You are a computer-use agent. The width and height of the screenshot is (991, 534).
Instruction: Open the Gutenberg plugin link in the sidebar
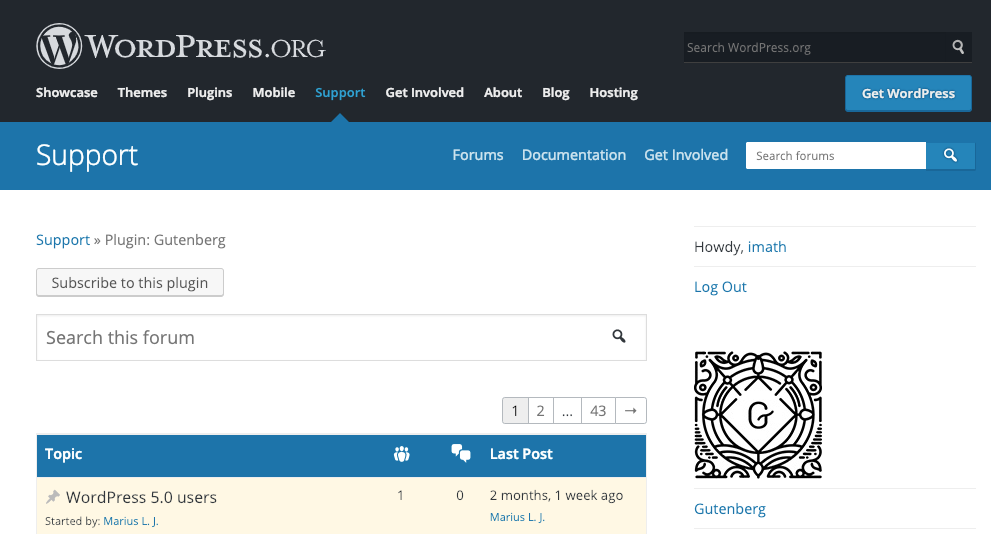click(730, 509)
